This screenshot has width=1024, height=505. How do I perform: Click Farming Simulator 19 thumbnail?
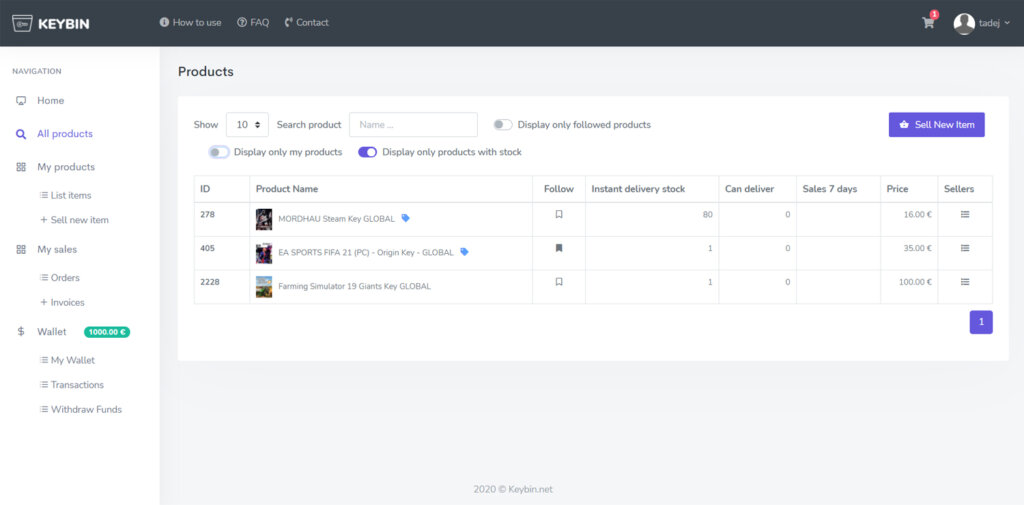(264, 287)
